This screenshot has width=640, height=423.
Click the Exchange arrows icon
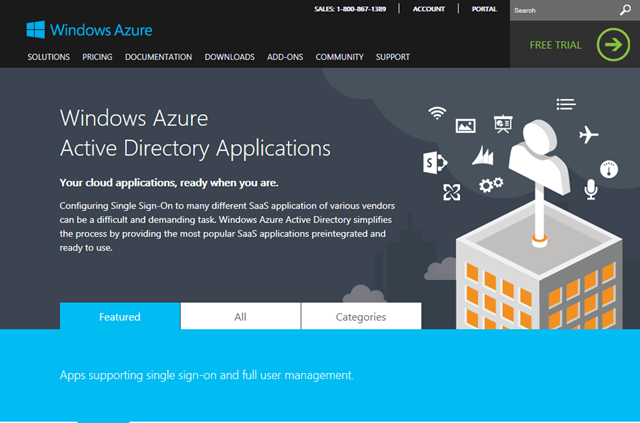(x=451, y=192)
